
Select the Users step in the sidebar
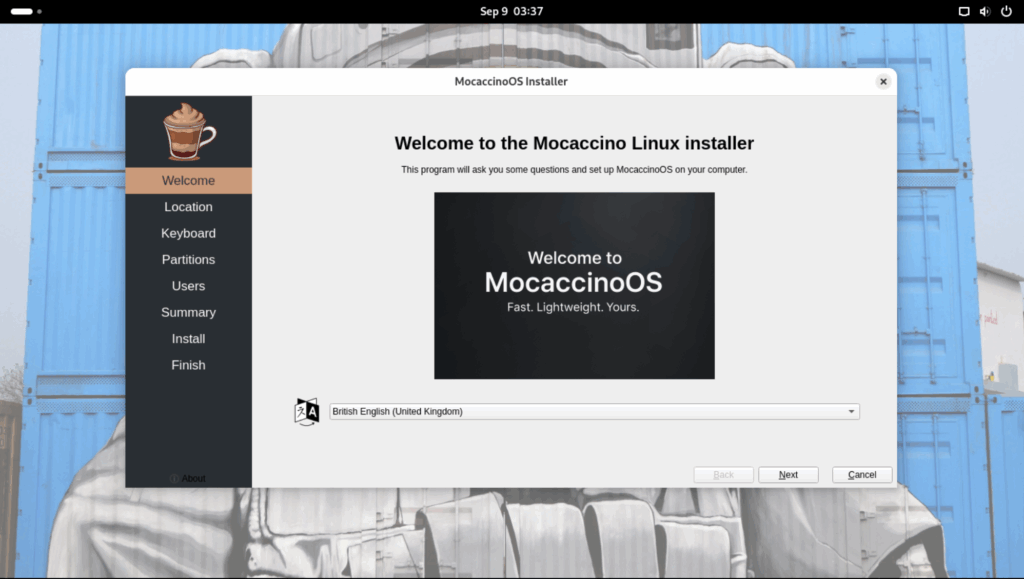[188, 286]
